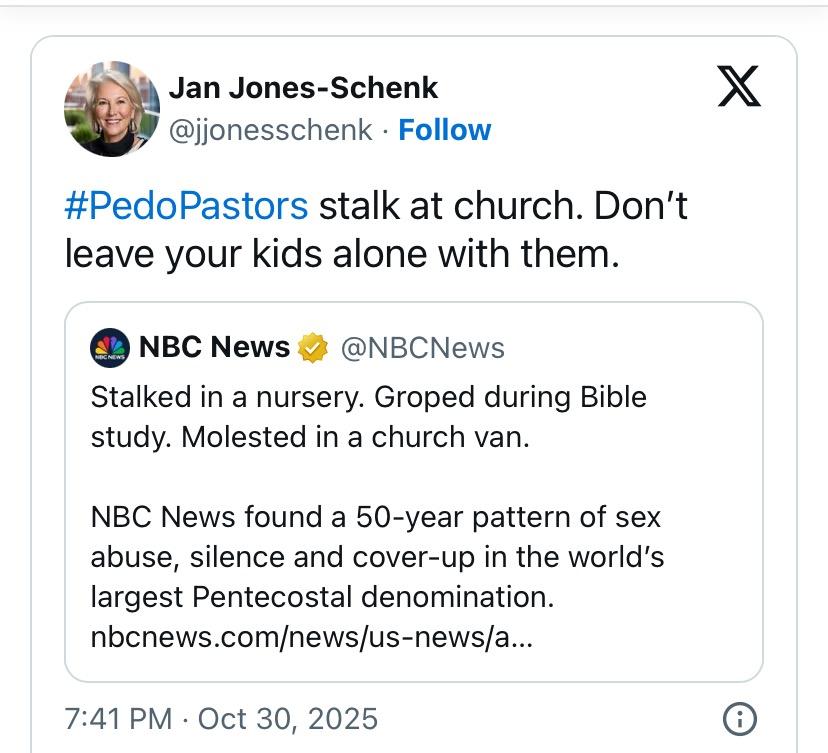
Task: Click the @NBCNews handle
Action: coord(423,348)
